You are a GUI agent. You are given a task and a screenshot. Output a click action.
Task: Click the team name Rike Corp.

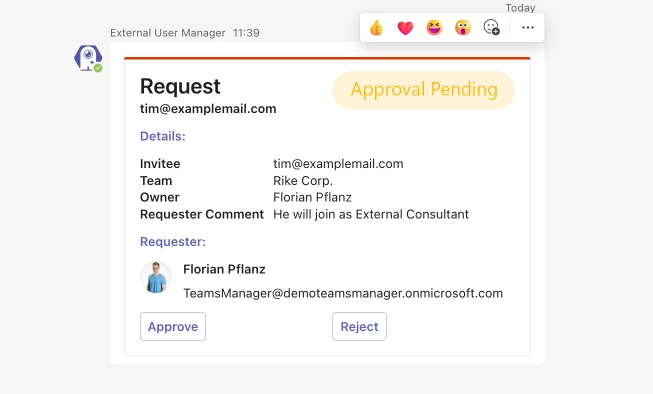click(x=303, y=181)
